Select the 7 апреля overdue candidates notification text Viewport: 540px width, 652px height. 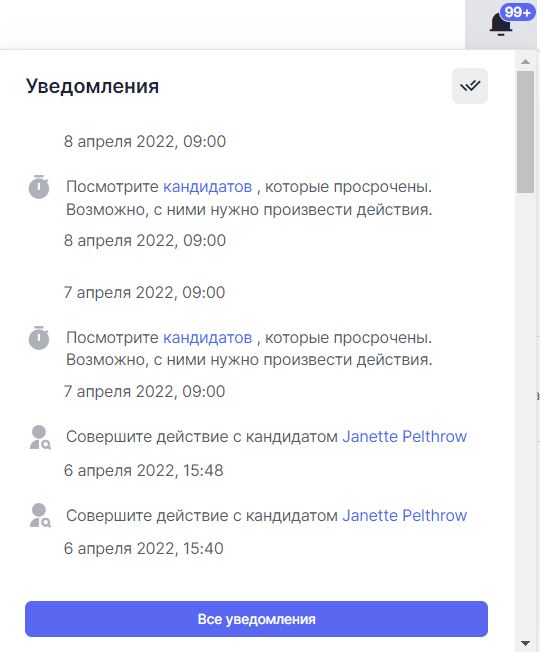click(249, 348)
